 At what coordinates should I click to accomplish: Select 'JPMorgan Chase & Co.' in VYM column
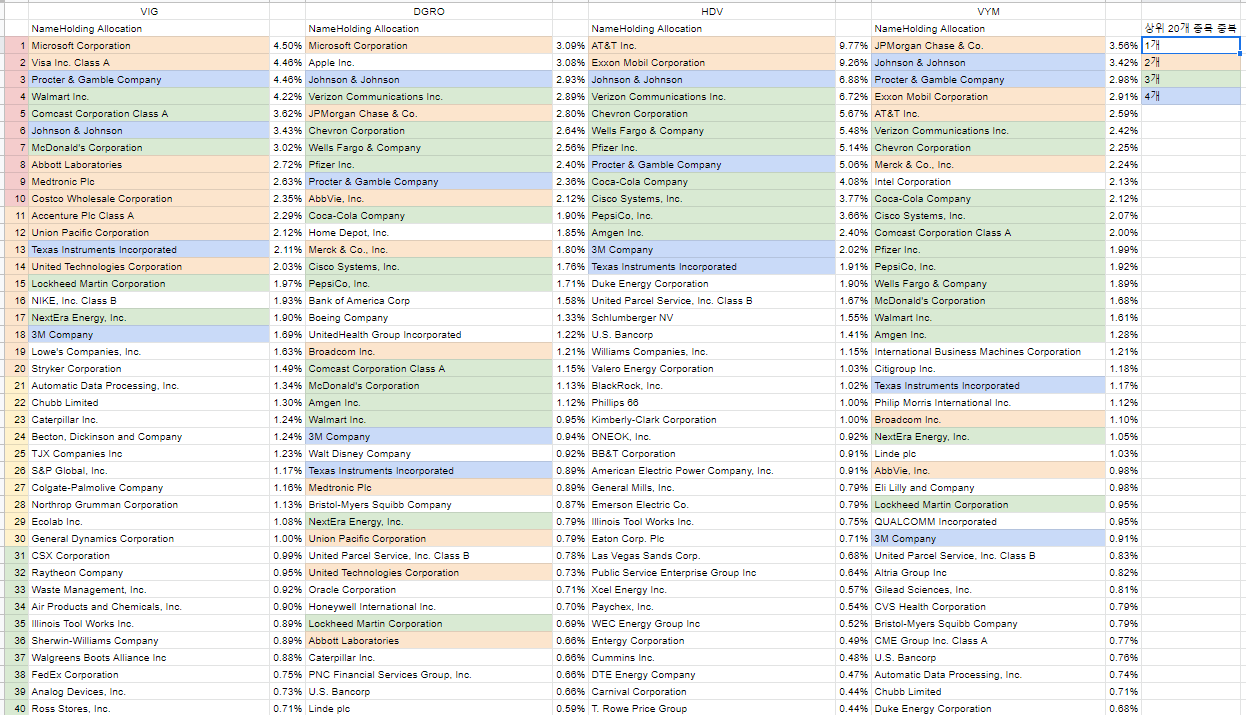pos(989,45)
